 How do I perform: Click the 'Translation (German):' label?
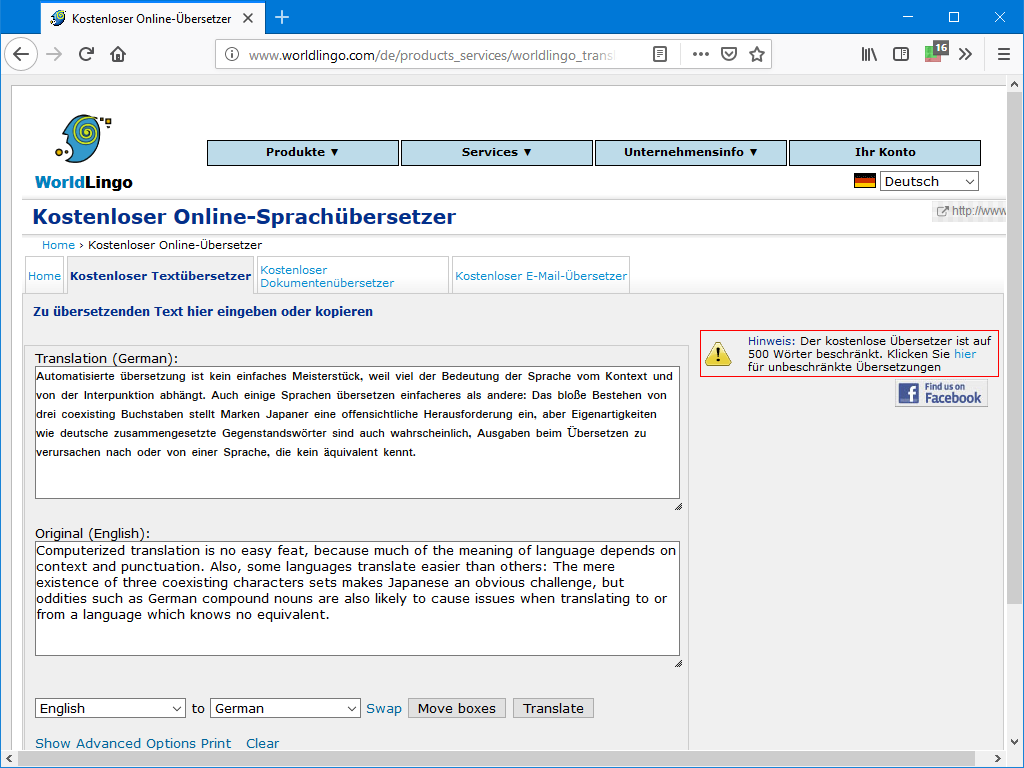click(106, 358)
